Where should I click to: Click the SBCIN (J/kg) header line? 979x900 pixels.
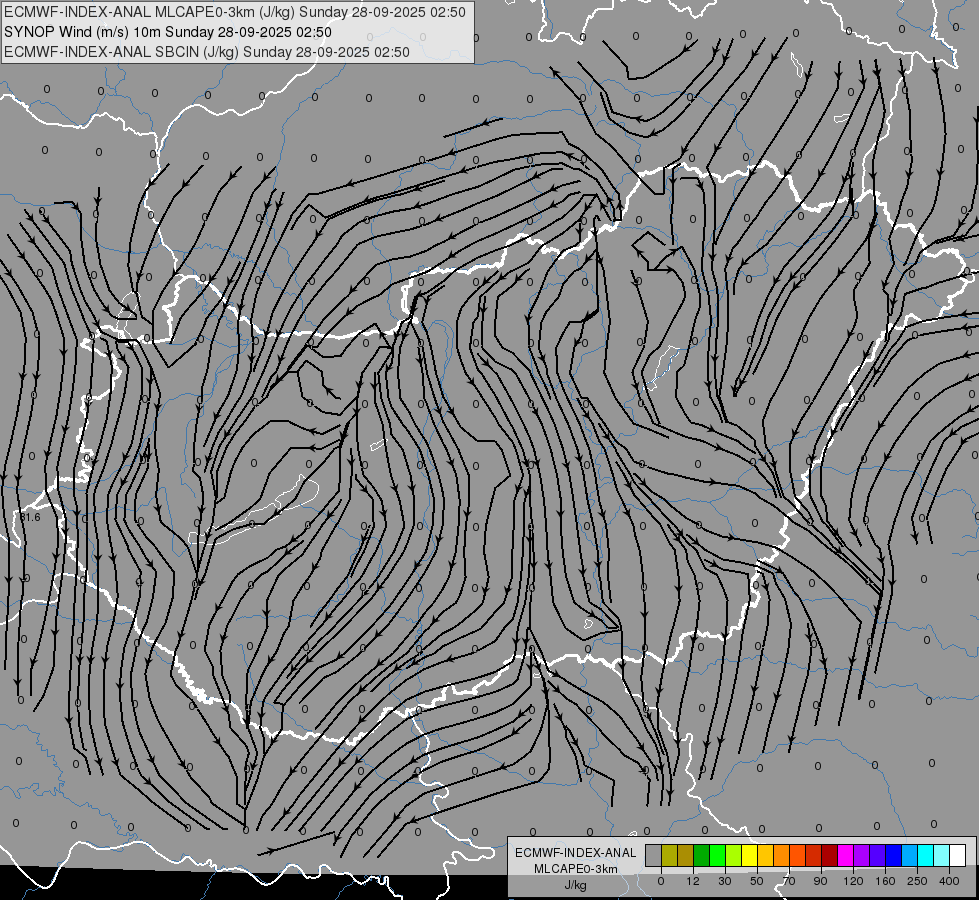tap(207, 52)
